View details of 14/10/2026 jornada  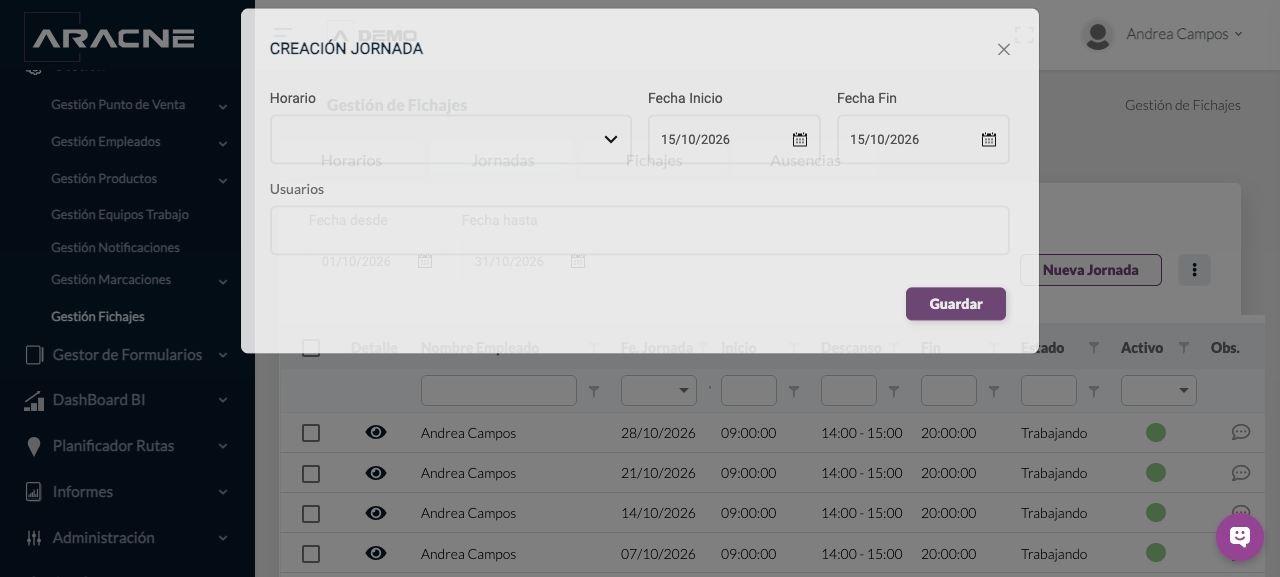tap(376, 513)
